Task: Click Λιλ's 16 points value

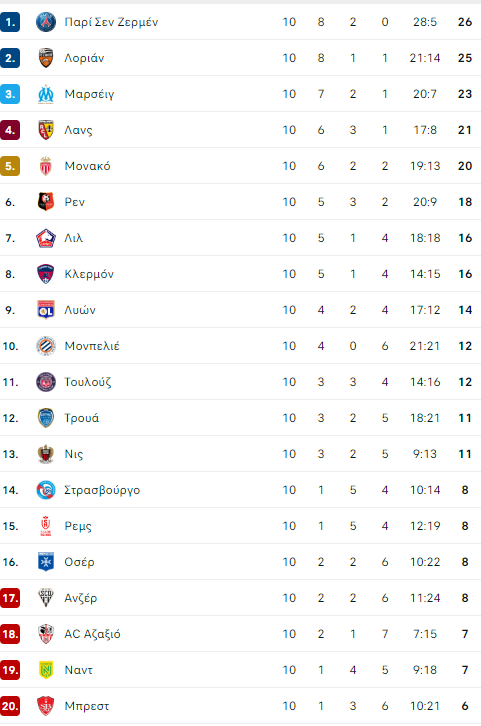Action: pos(465,238)
